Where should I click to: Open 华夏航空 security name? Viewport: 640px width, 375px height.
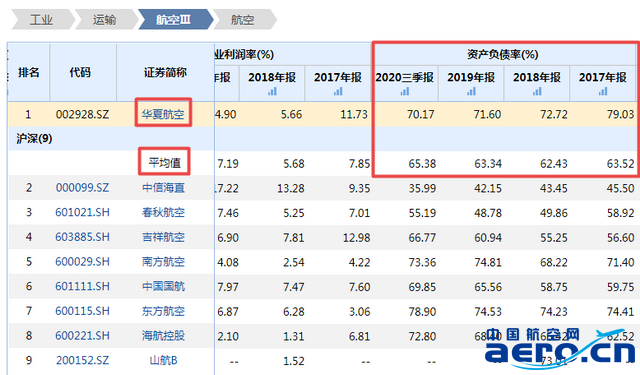click(x=163, y=114)
